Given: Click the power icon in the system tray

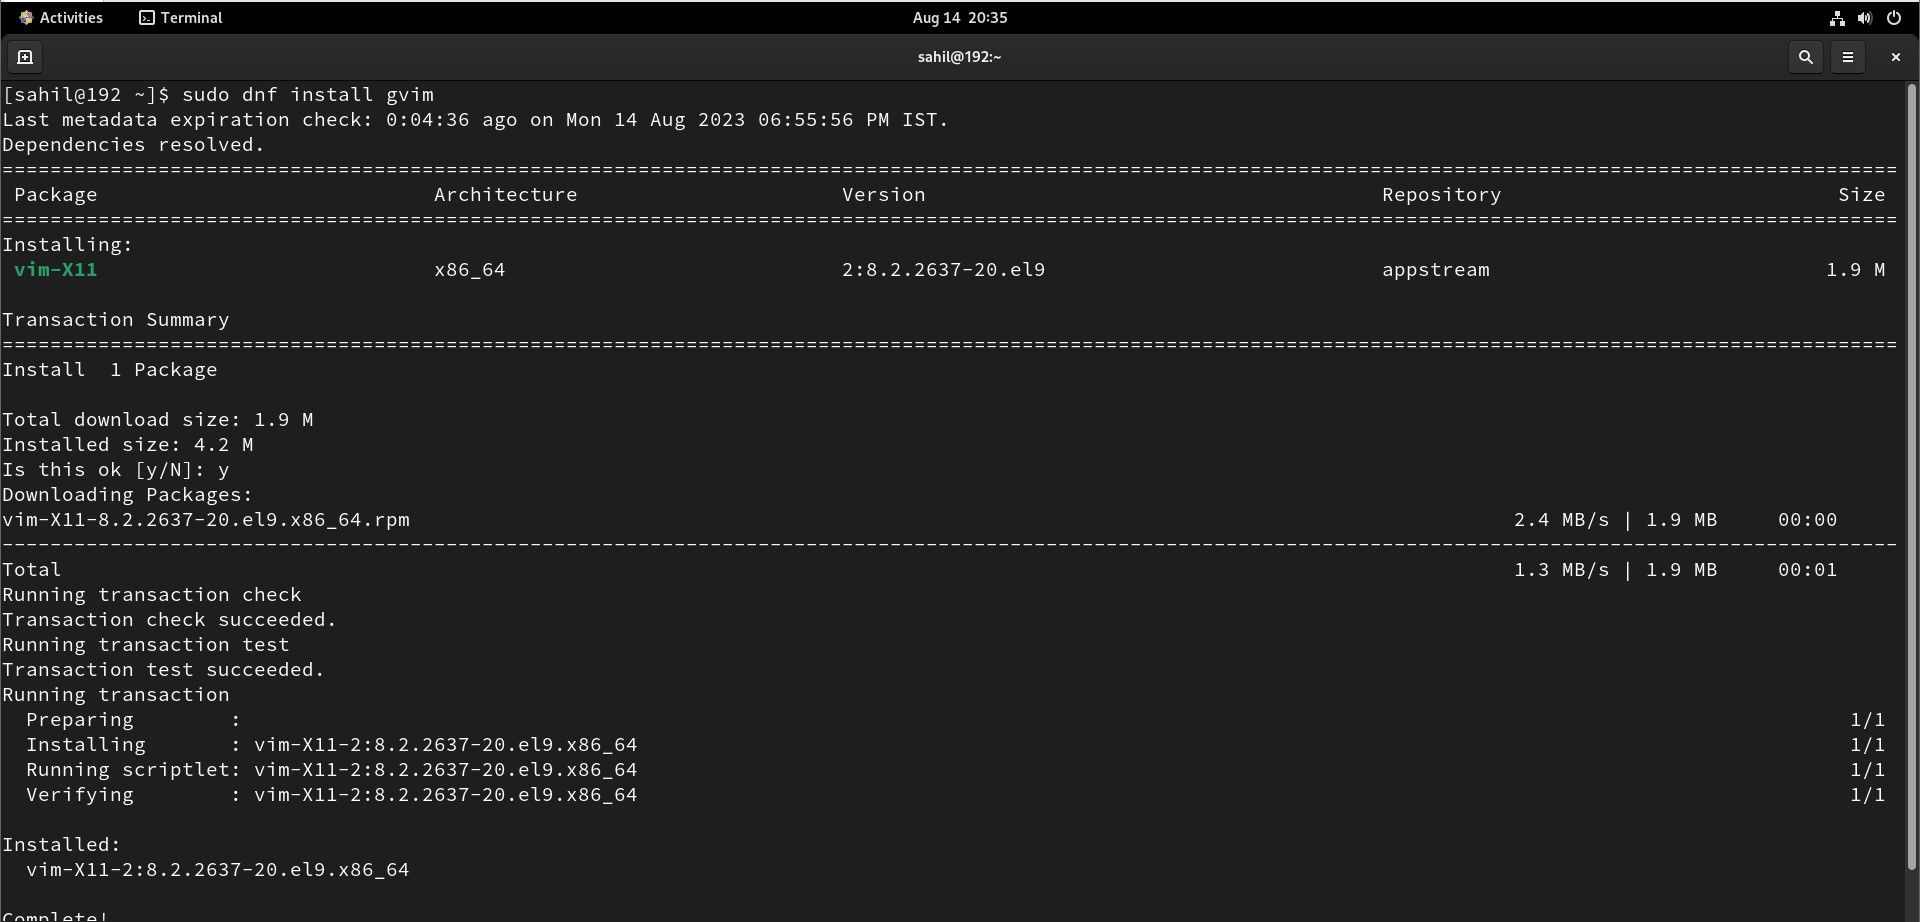Looking at the screenshot, I should coord(1895,17).
